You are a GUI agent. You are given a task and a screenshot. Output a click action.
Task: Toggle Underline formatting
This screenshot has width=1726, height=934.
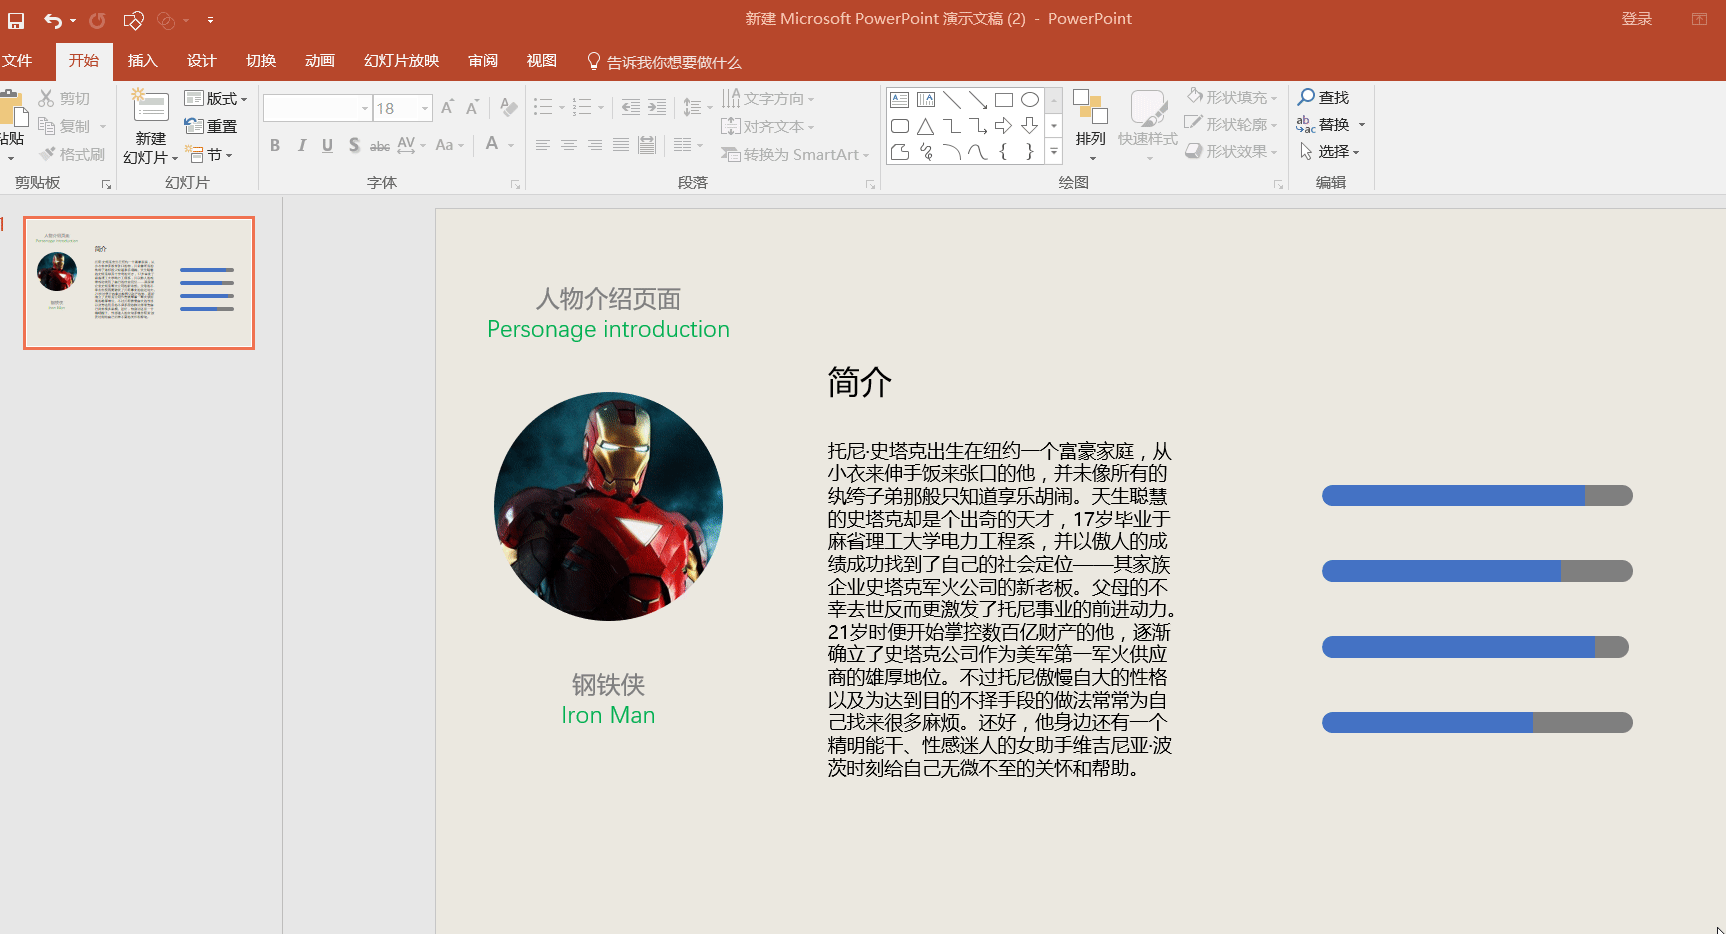[327, 145]
